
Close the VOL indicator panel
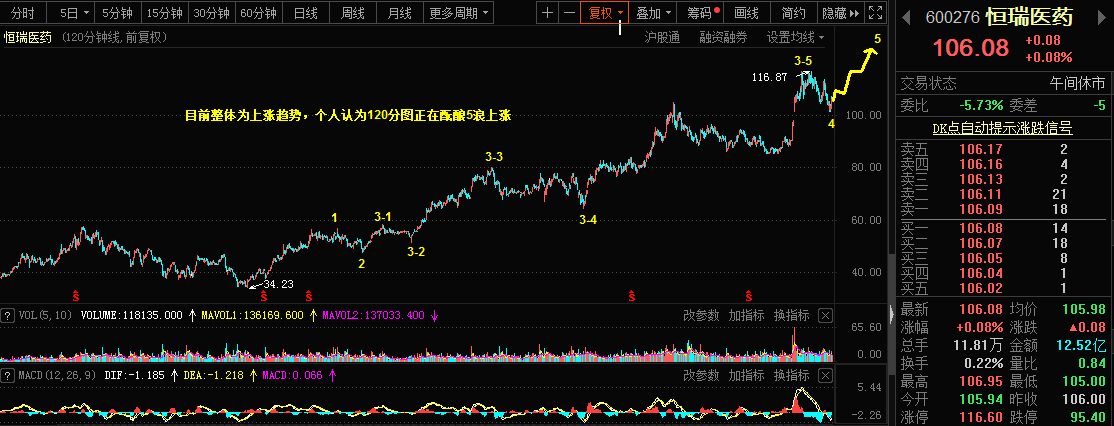pyautogui.click(x=825, y=315)
